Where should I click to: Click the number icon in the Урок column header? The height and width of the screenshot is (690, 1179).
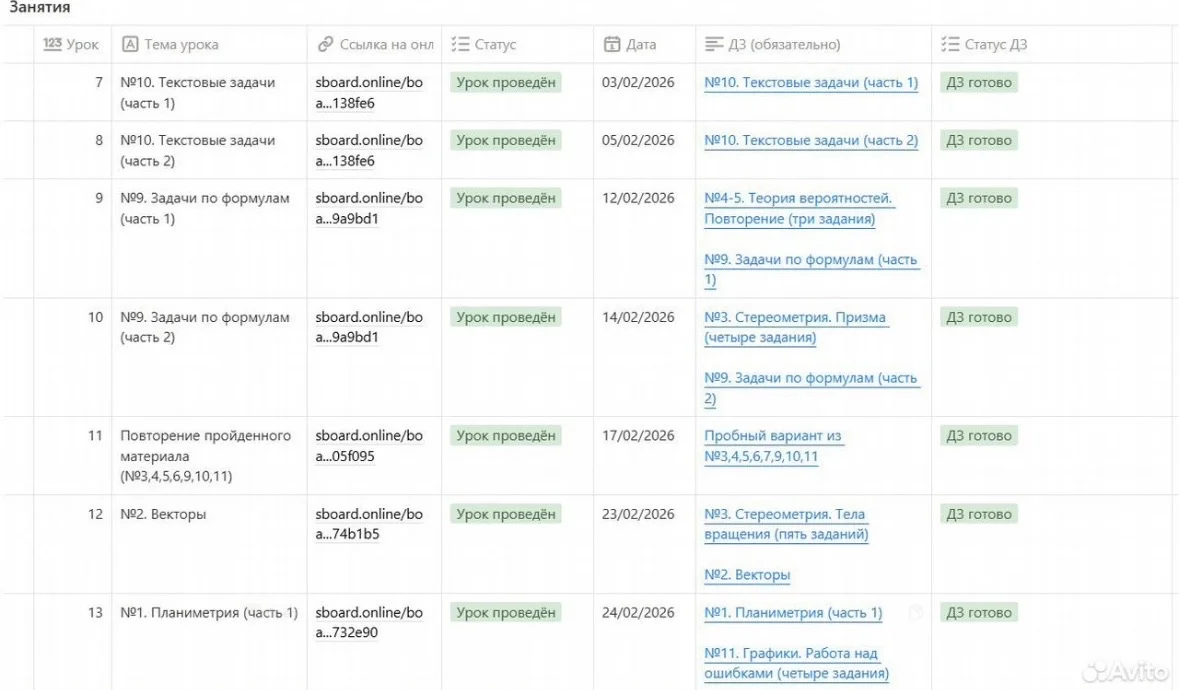click(x=52, y=44)
